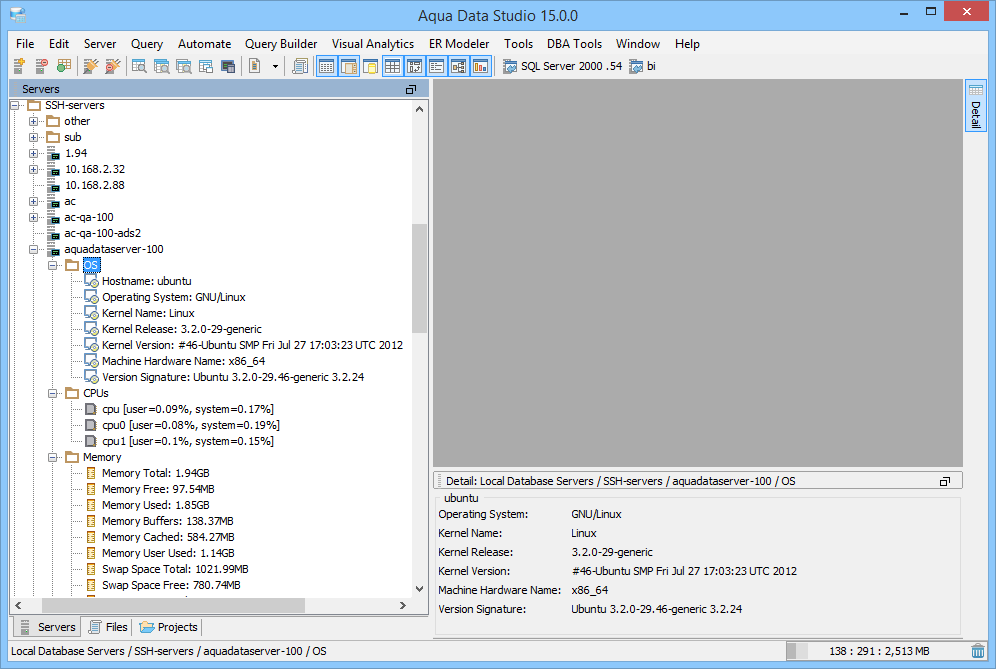Open the Visual Analytics menu
Image resolution: width=996 pixels, height=669 pixels.
[x=373, y=44]
